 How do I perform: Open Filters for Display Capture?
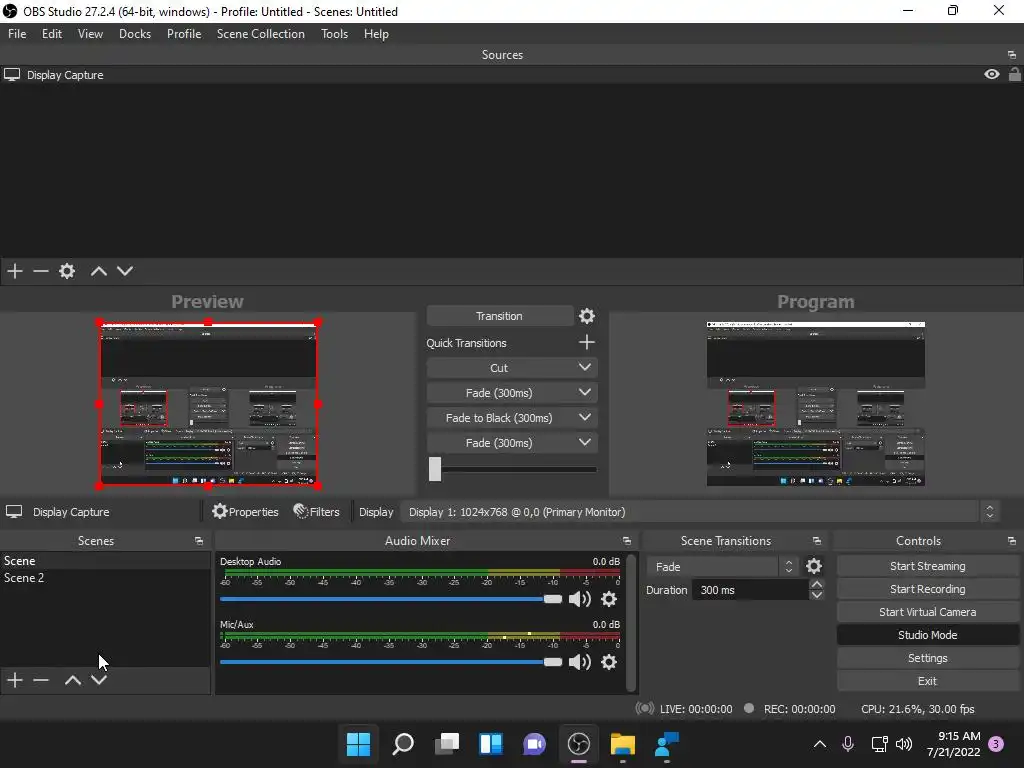(x=317, y=512)
